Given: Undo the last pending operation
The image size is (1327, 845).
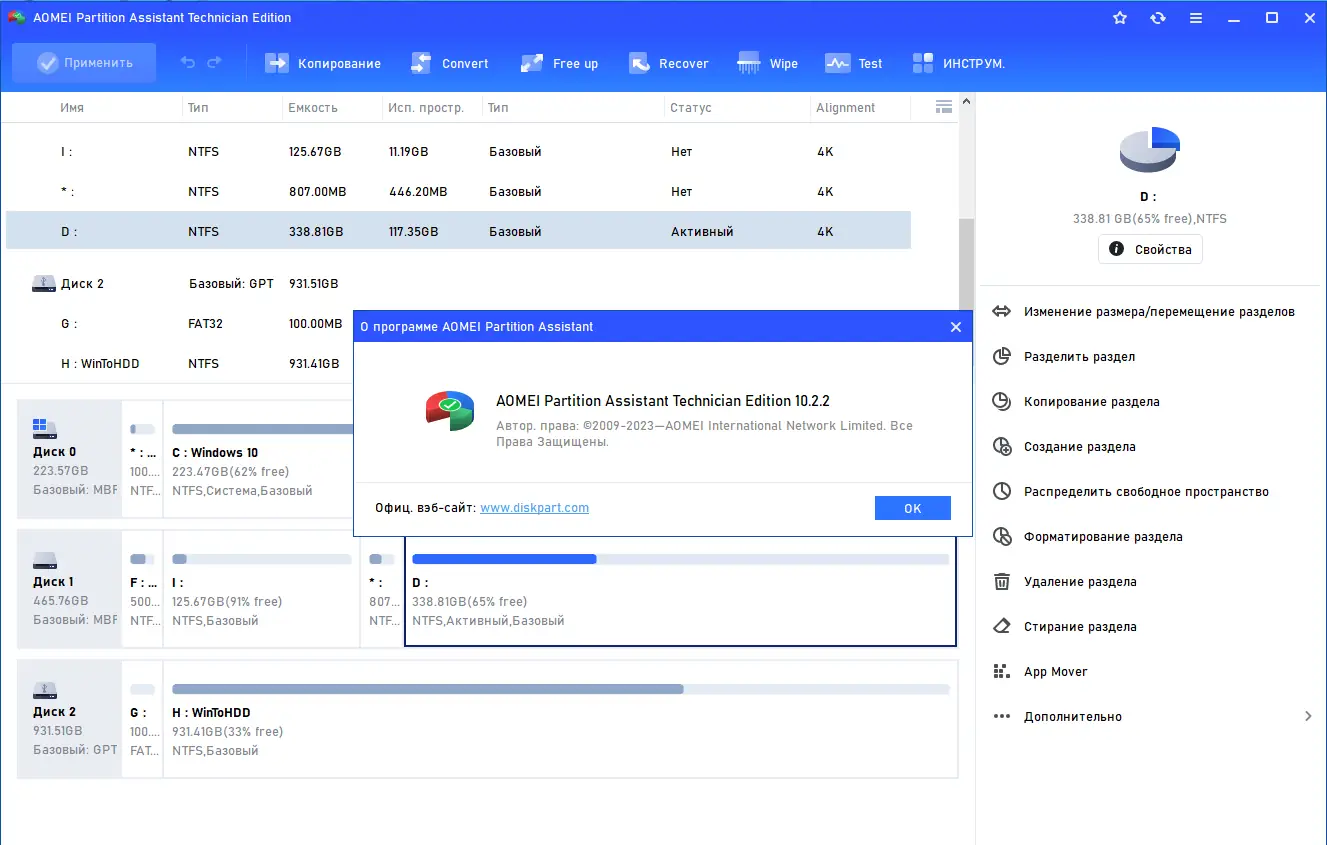Looking at the screenshot, I should point(188,63).
